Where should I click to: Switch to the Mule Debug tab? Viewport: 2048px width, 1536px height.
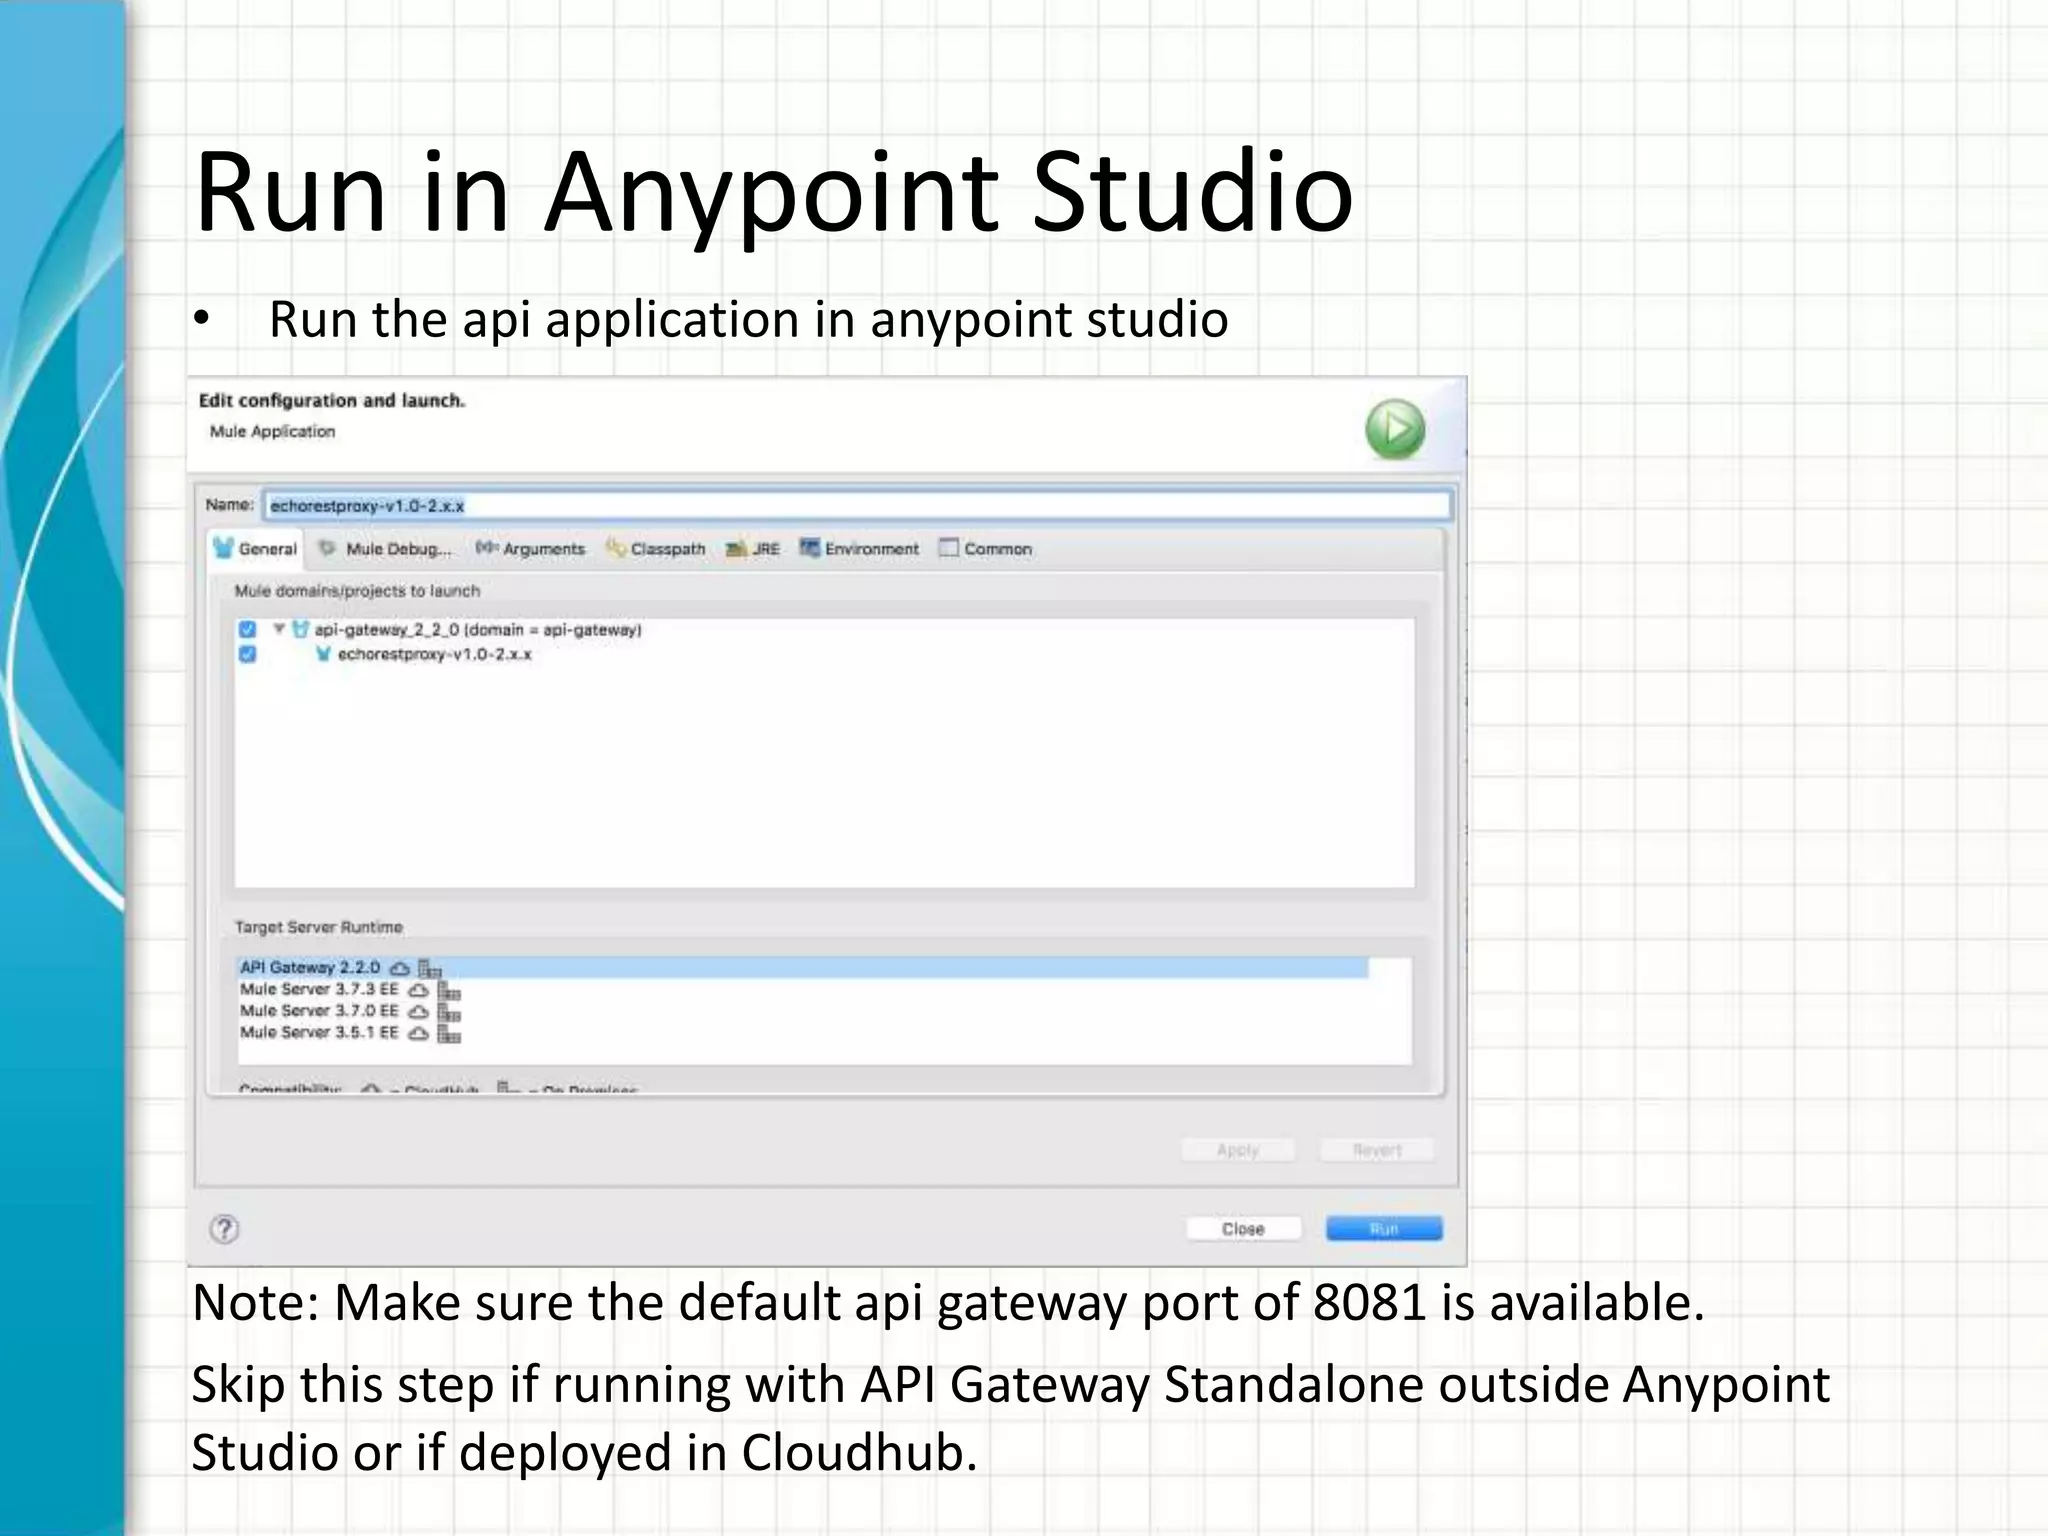[384, 549]
